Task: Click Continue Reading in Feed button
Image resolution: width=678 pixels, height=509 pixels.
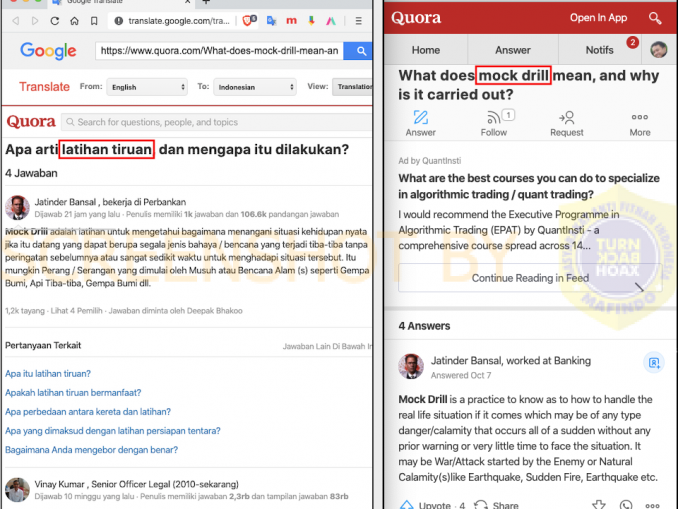Action: coord(530,278)
